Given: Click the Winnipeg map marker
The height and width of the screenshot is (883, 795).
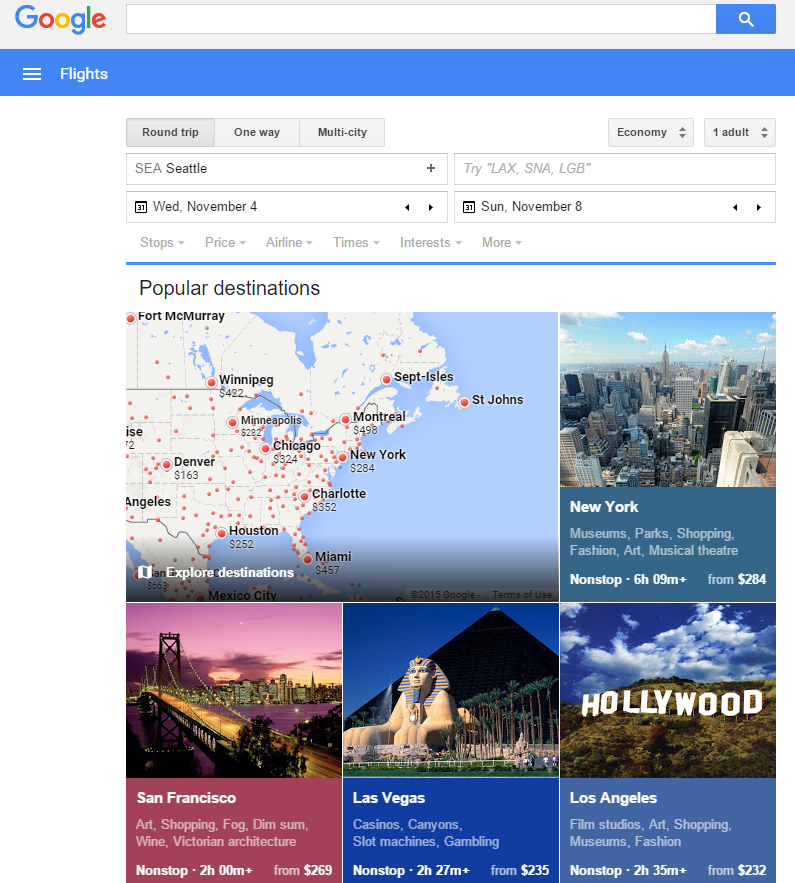Looking at the screenshot, I should [211, 382].
